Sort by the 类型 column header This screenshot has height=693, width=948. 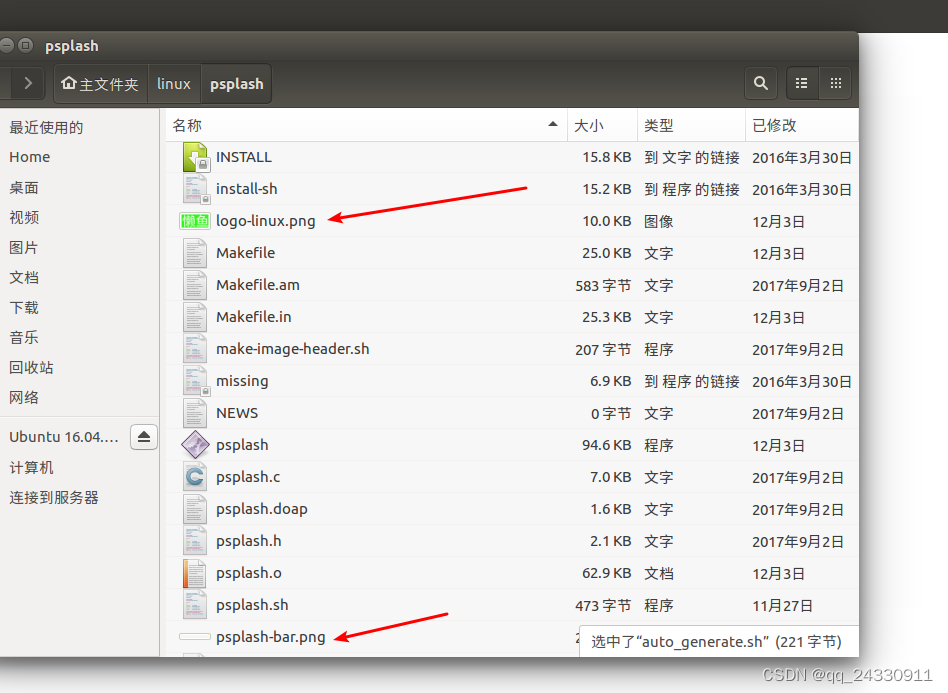click(691, 125)
